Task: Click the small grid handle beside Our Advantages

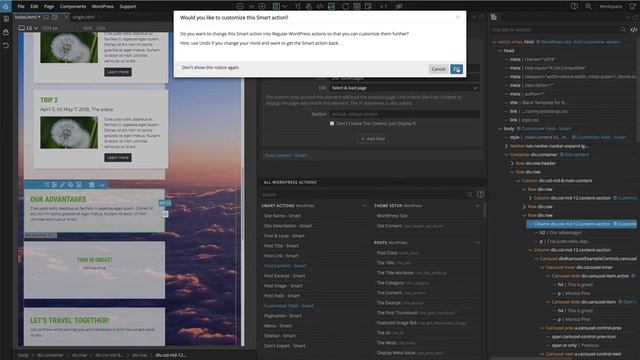Action: [165, 213]
